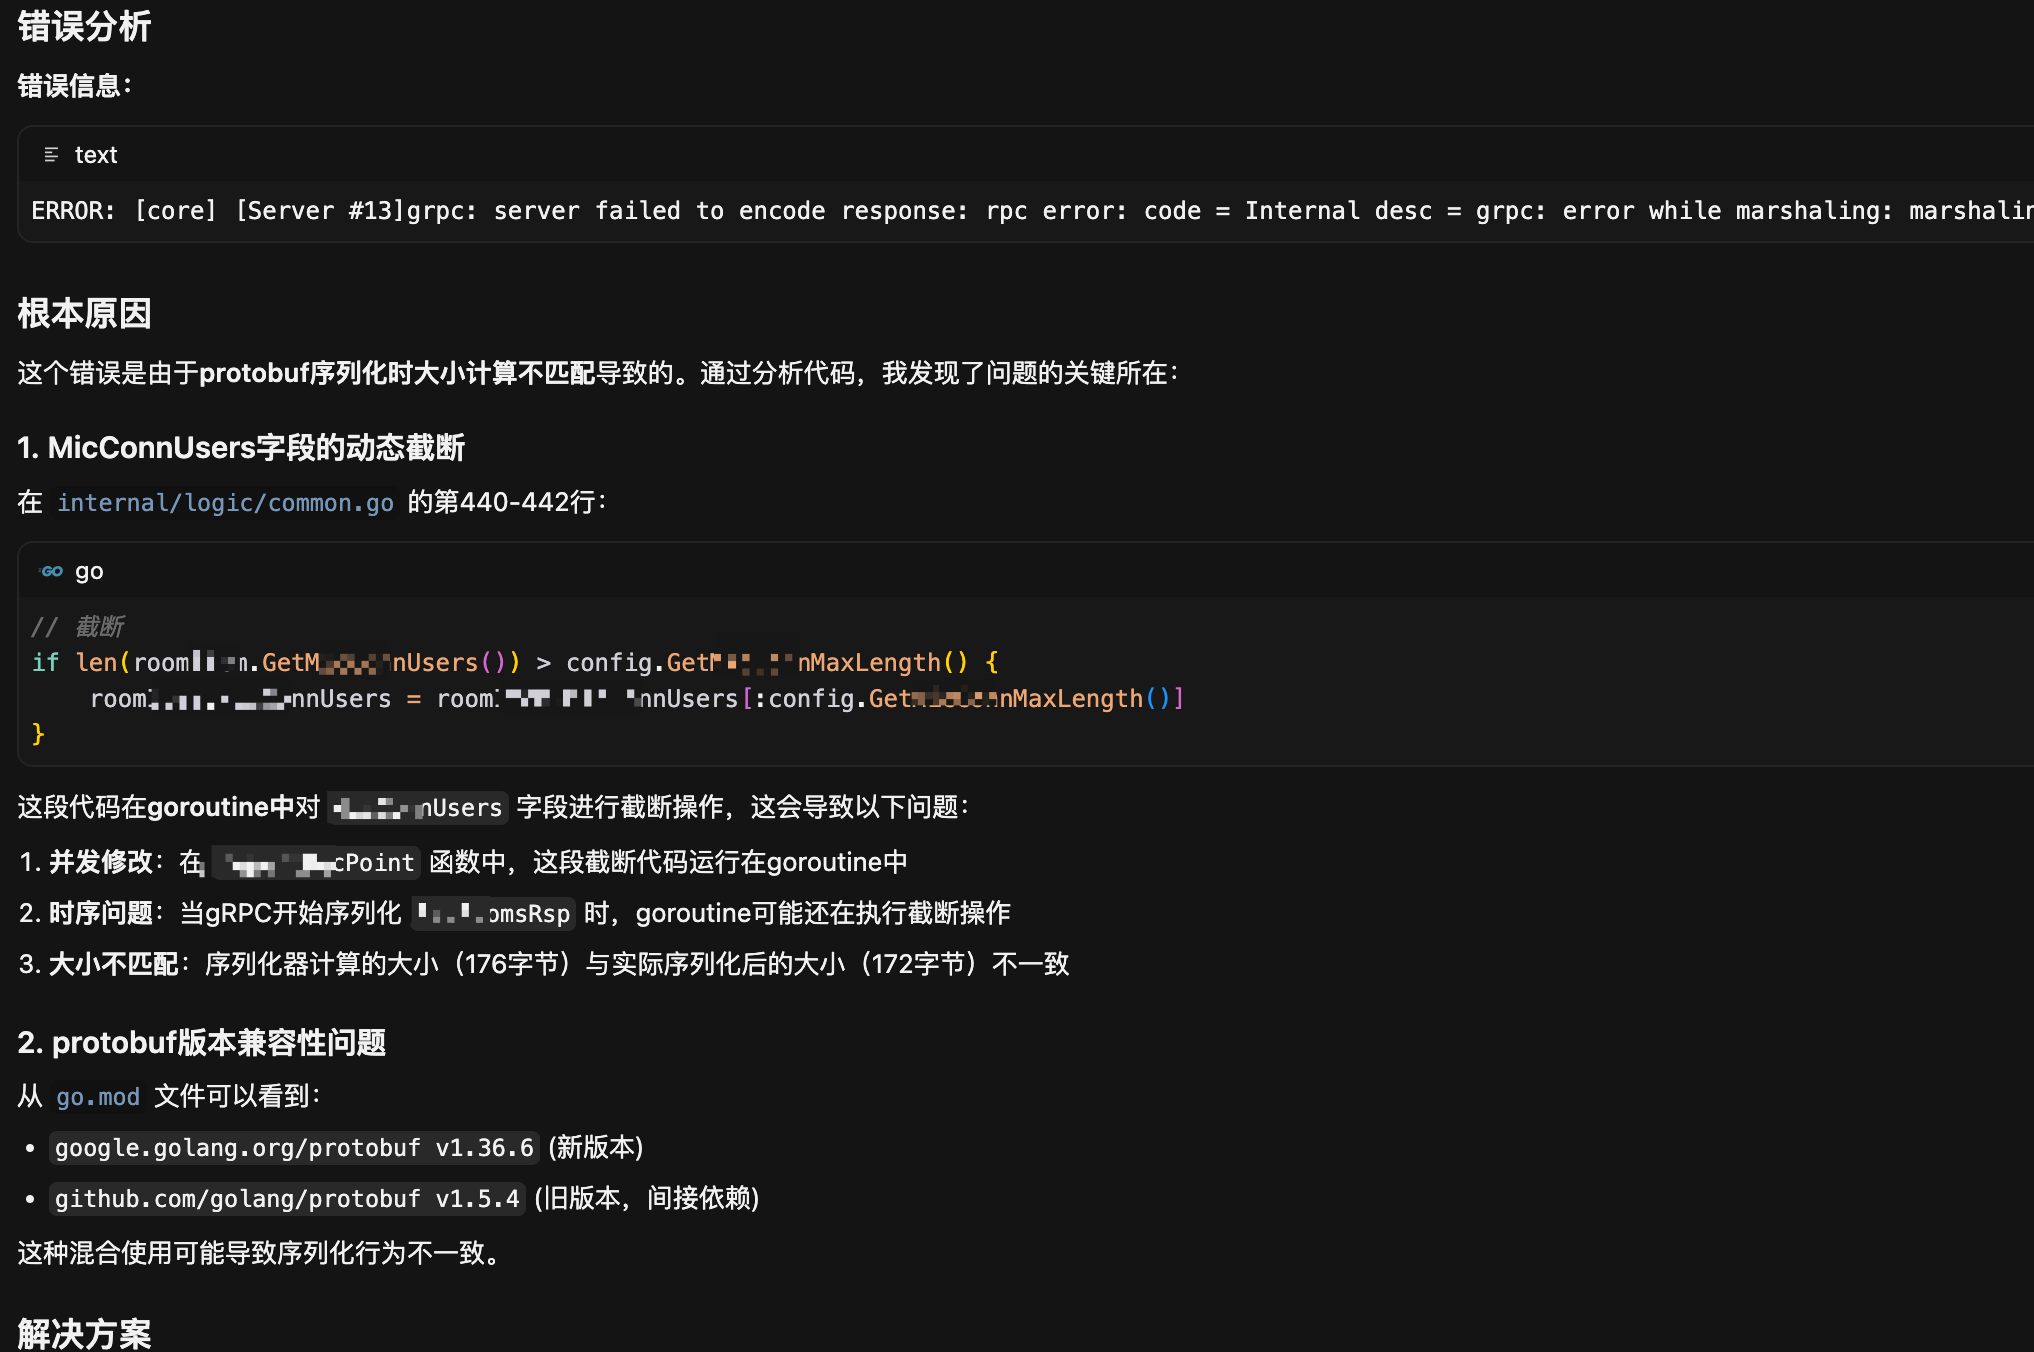The image size is (2034, 1352).
Task: Open the go.mod file link
Action: [97, 1097]
